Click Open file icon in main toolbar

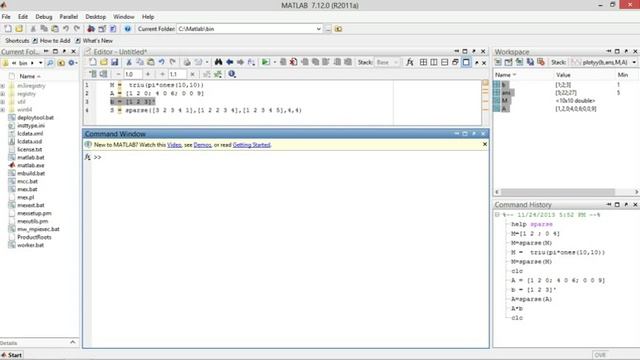19,29
